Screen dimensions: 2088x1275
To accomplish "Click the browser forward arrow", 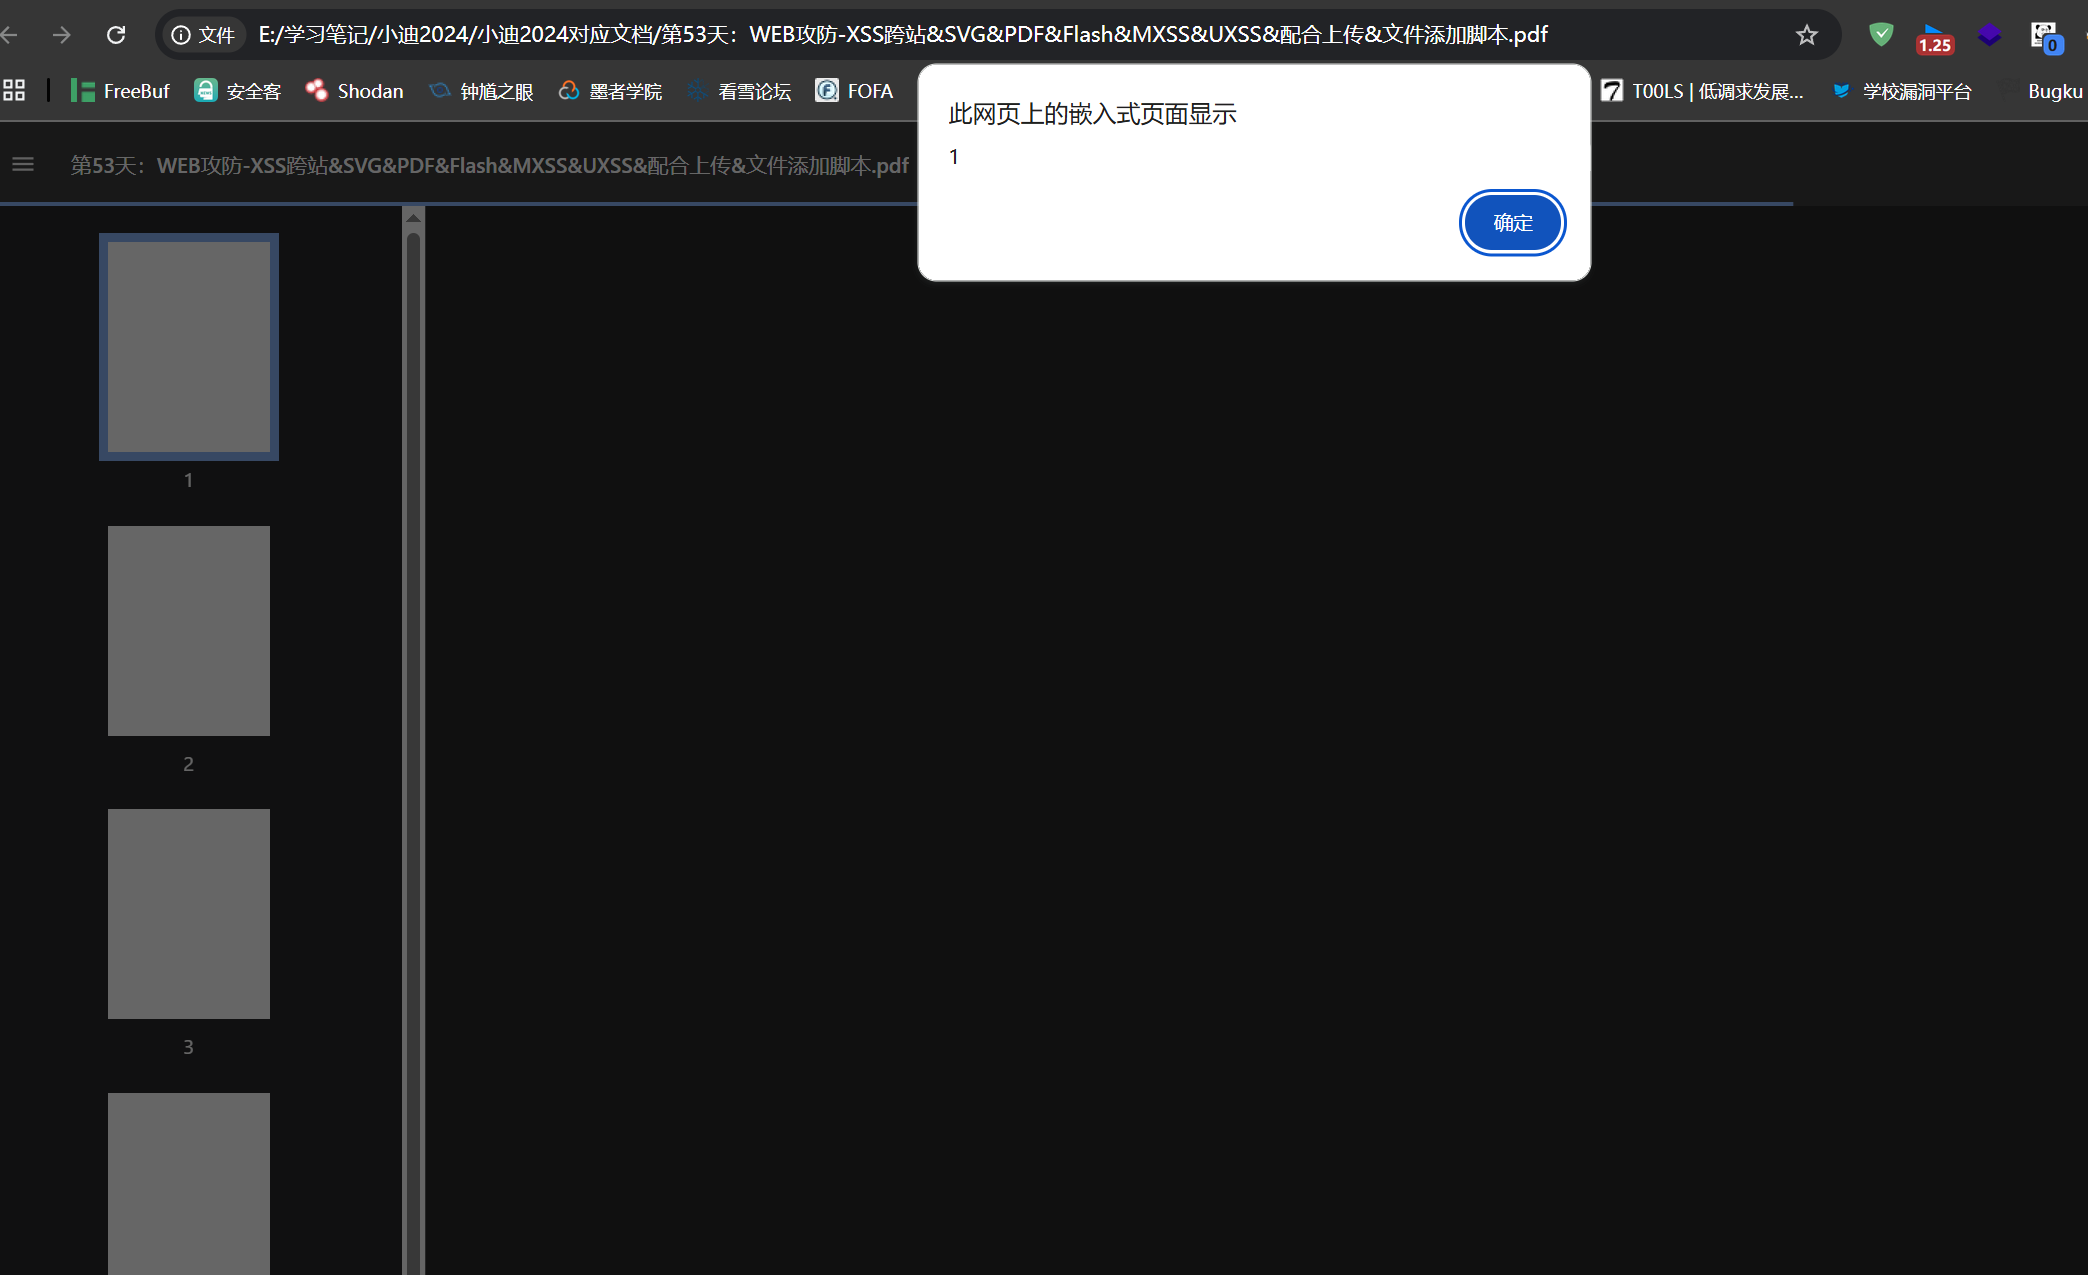I will (62, 35).
